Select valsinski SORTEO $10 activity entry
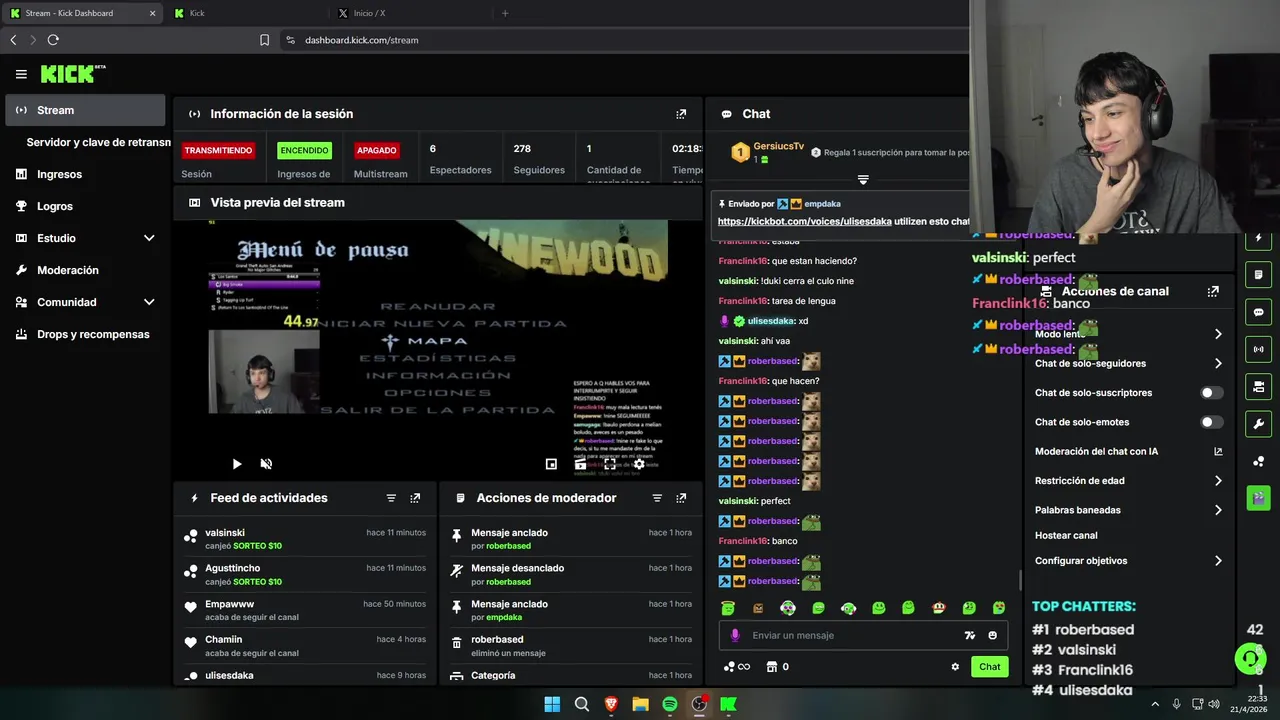Image resolution: width=1280 pixels, height=720 pixels. tap(306, 539)
